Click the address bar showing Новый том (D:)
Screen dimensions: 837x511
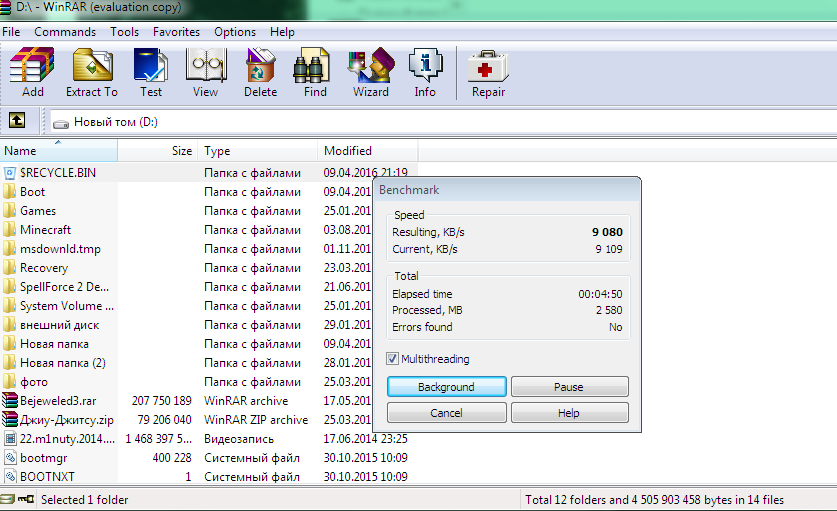pyautogui.click(x=443, y=122)
